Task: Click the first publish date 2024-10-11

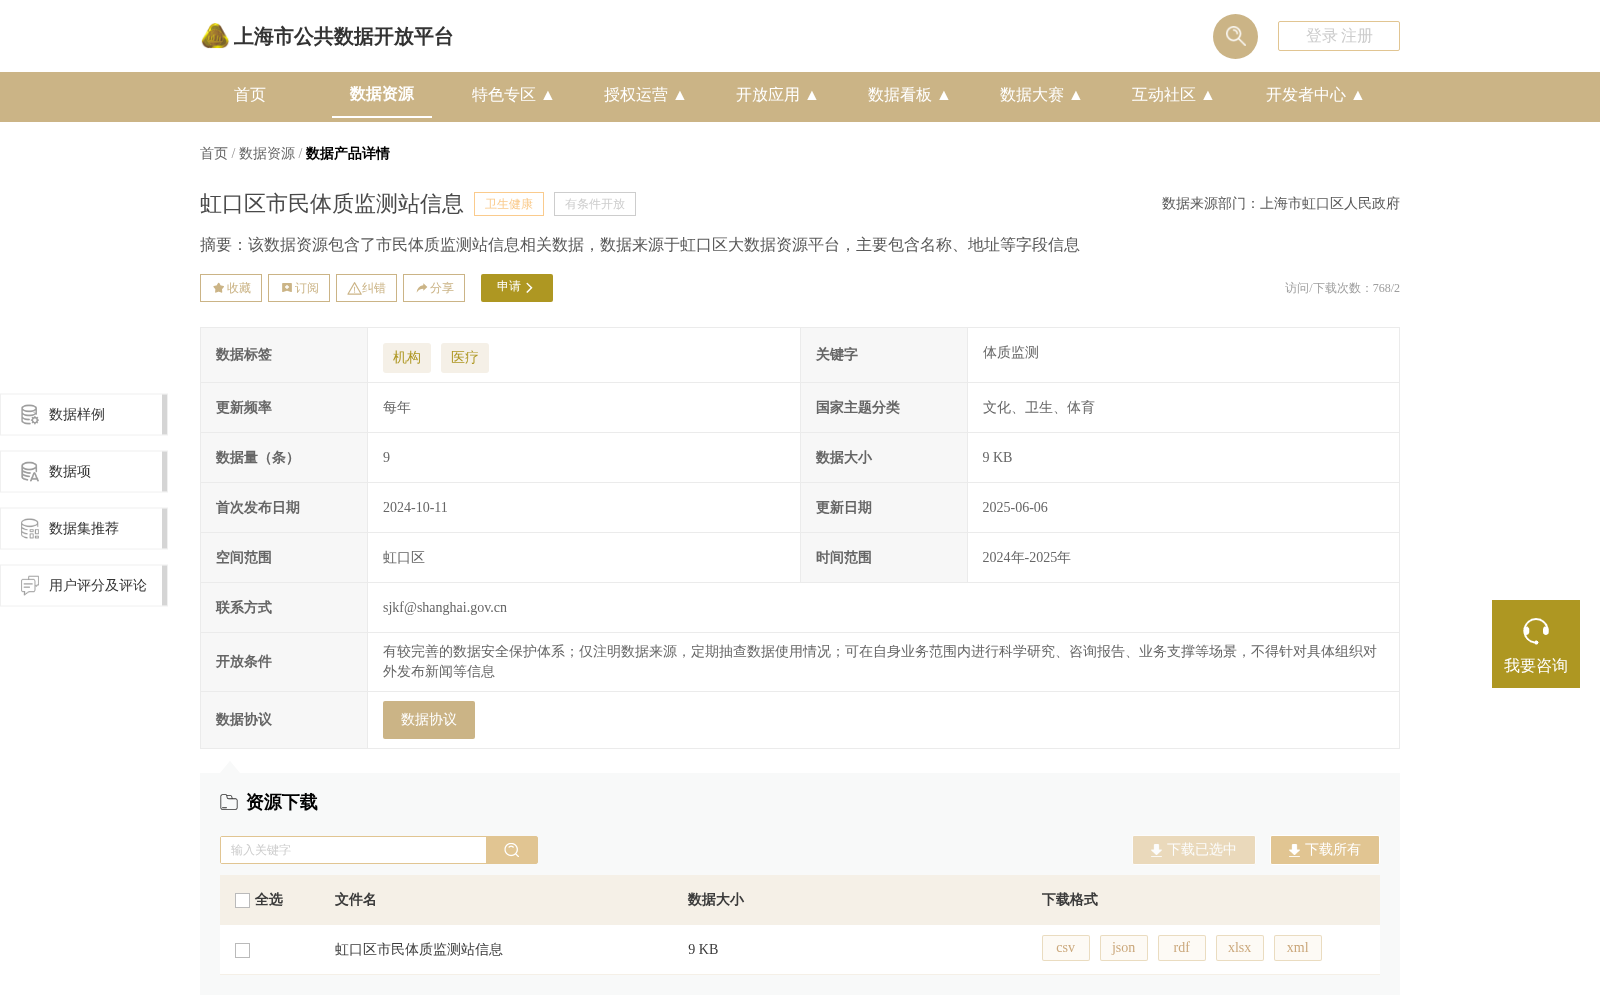Action: point(415,507)
